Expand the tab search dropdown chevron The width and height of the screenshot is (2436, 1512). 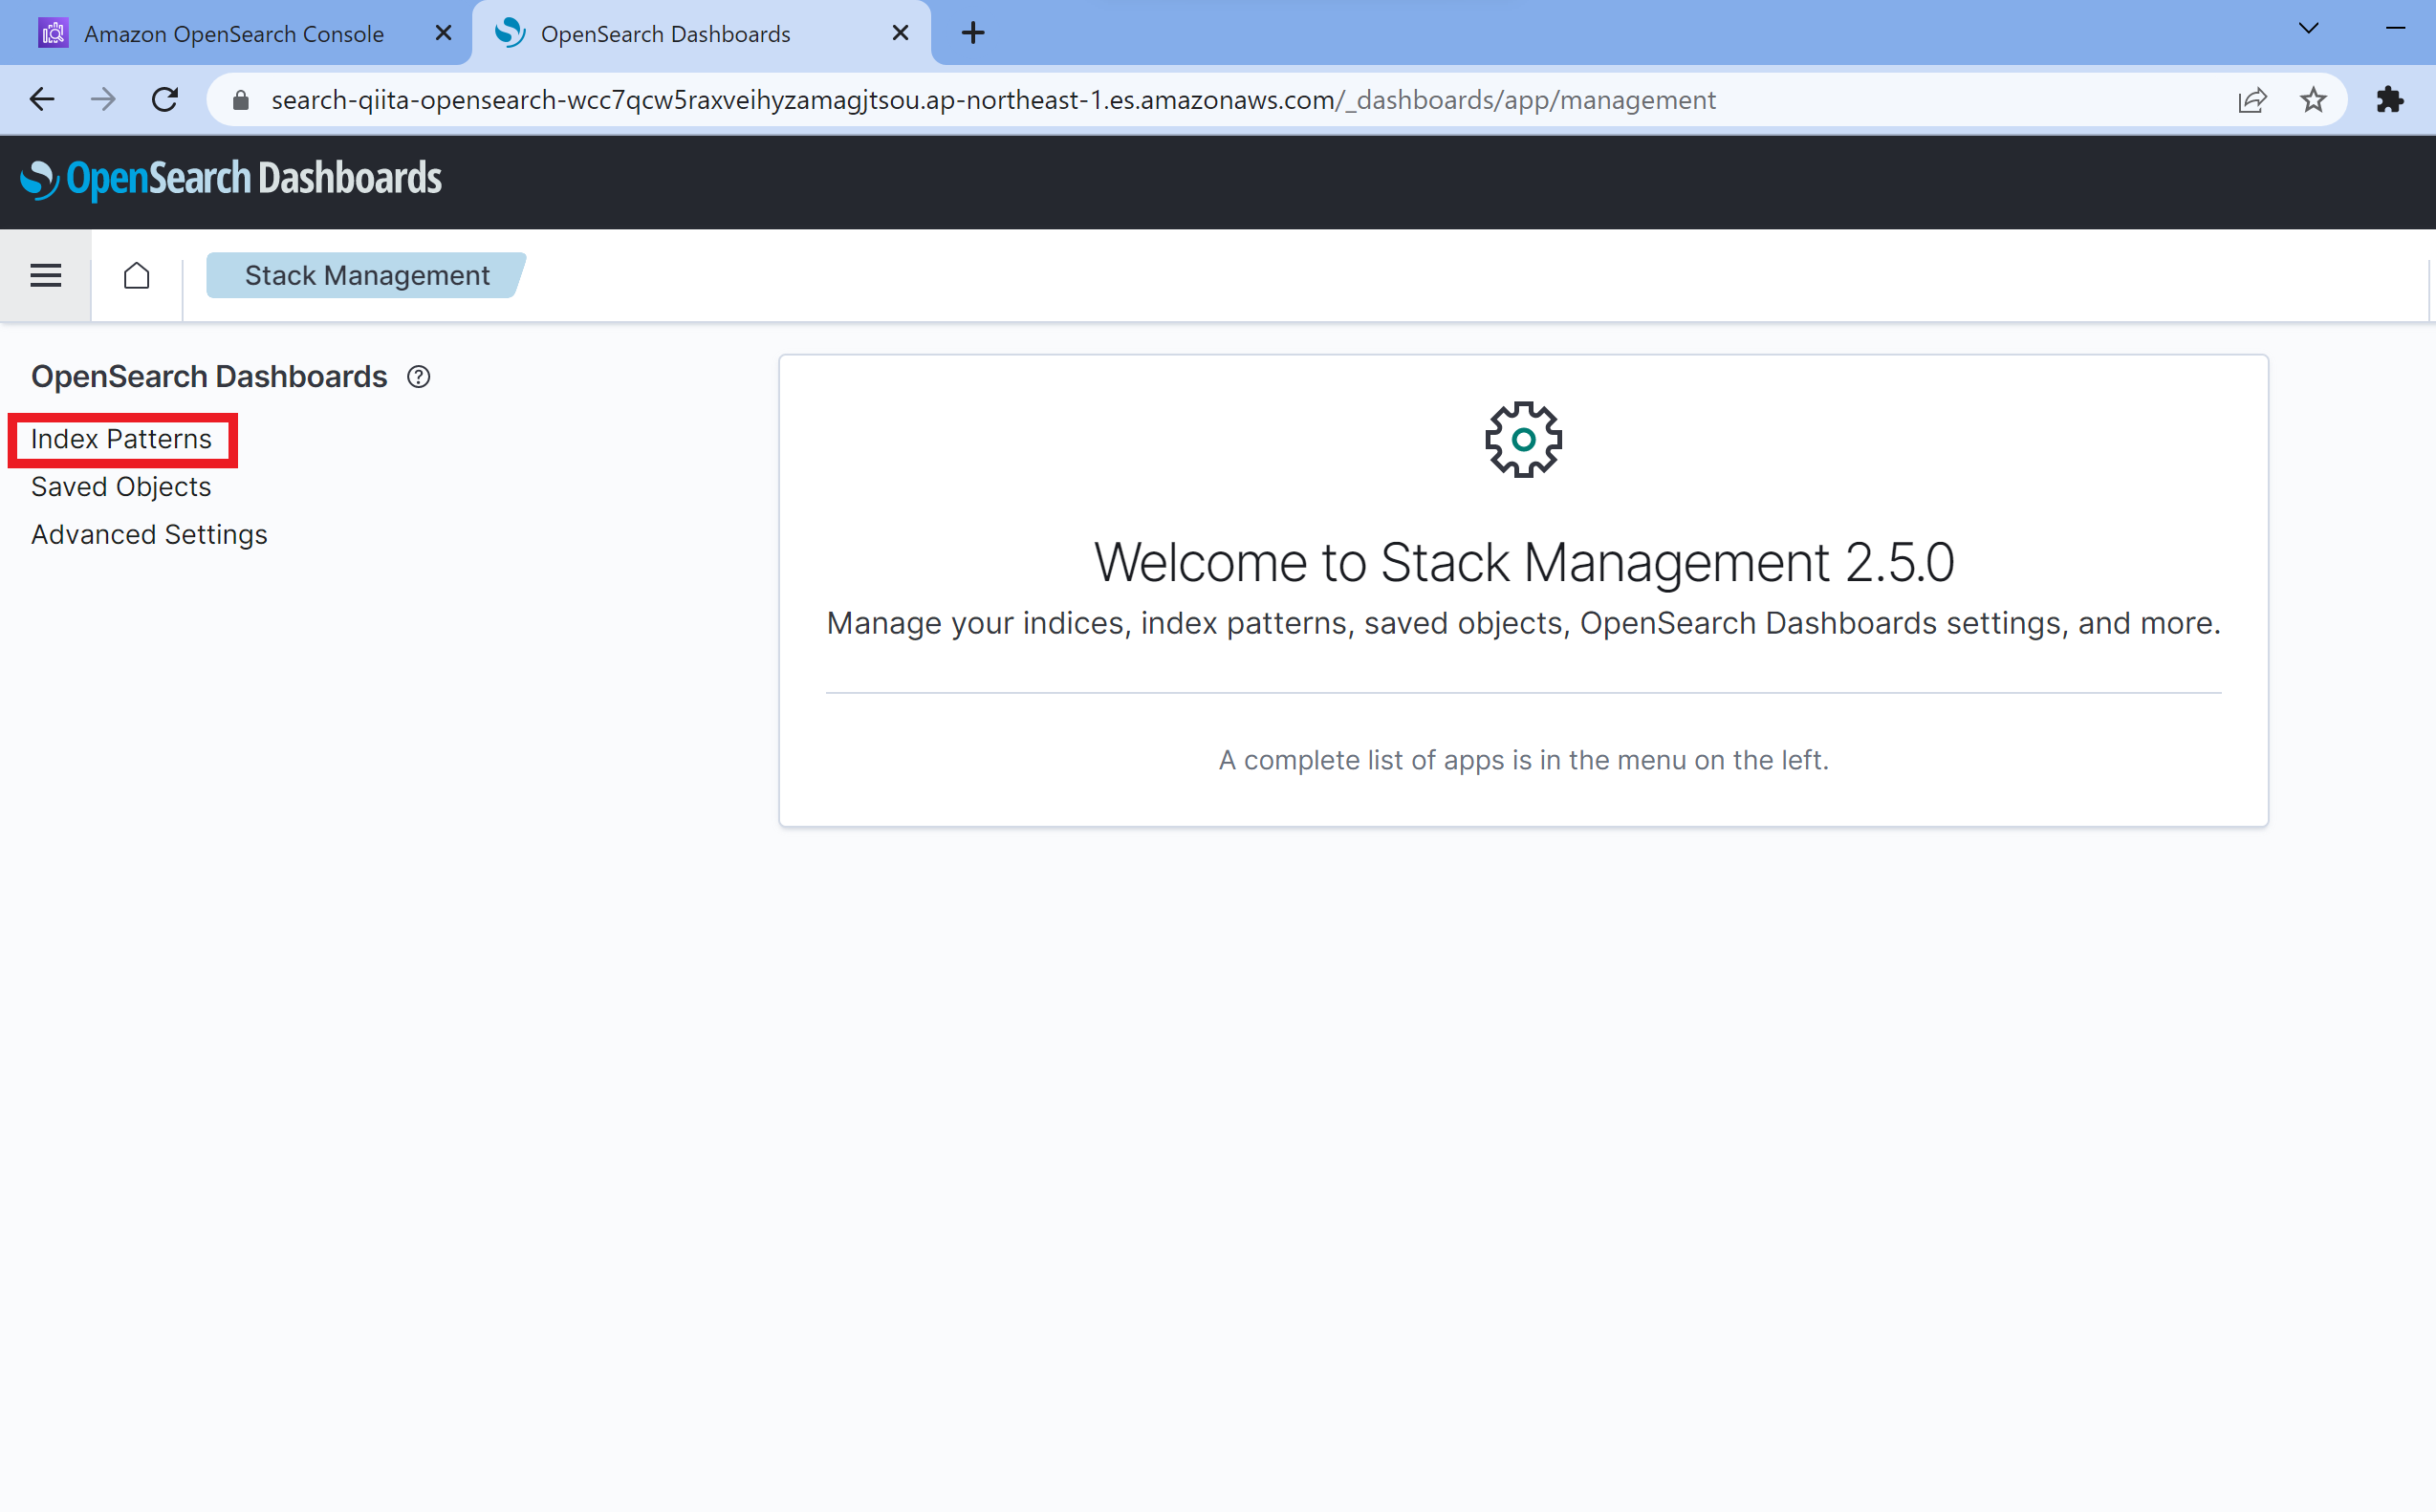(2308, 28)
